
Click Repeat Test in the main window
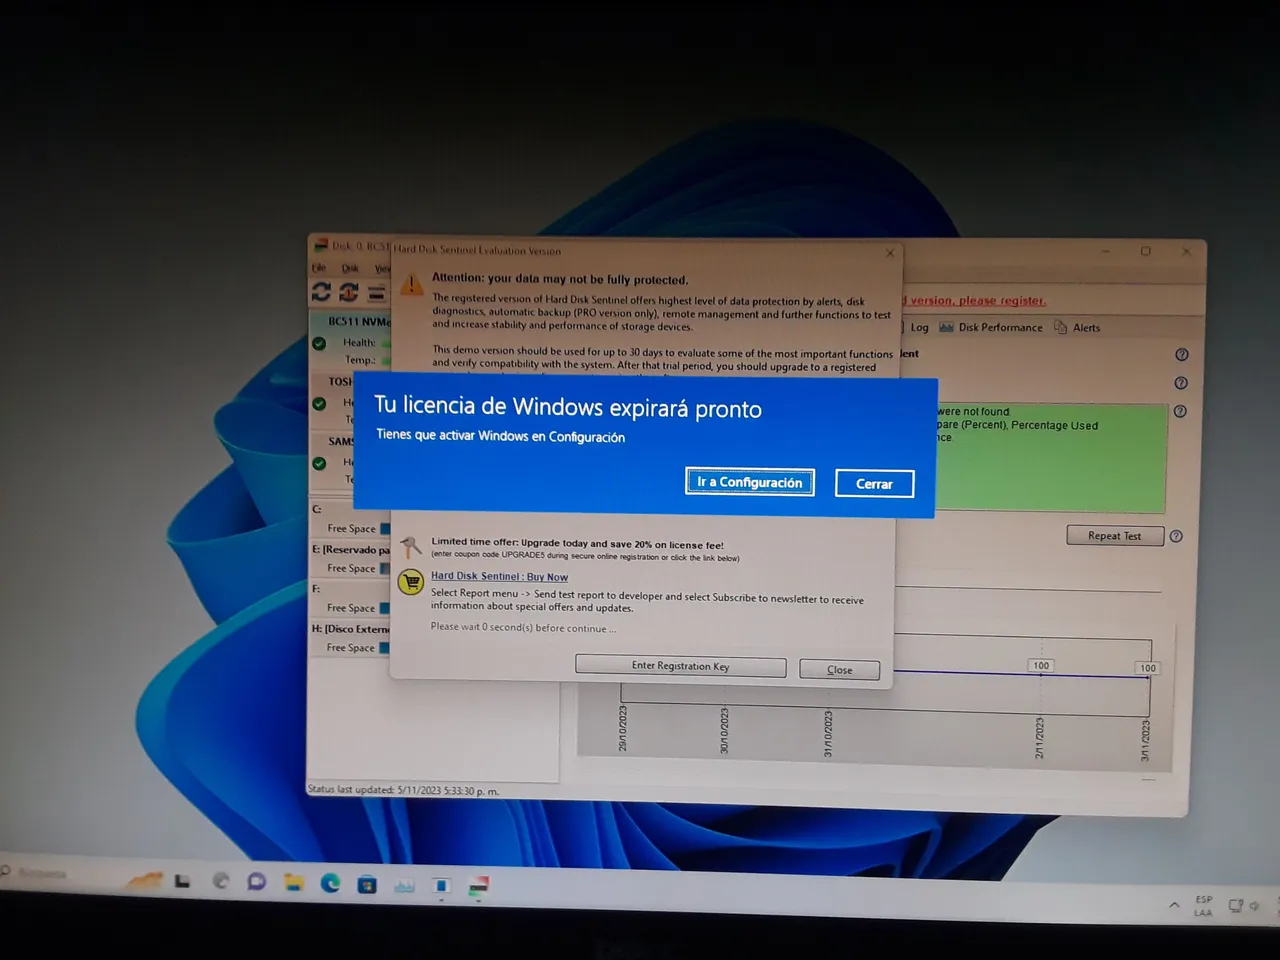pos(1115,536)
